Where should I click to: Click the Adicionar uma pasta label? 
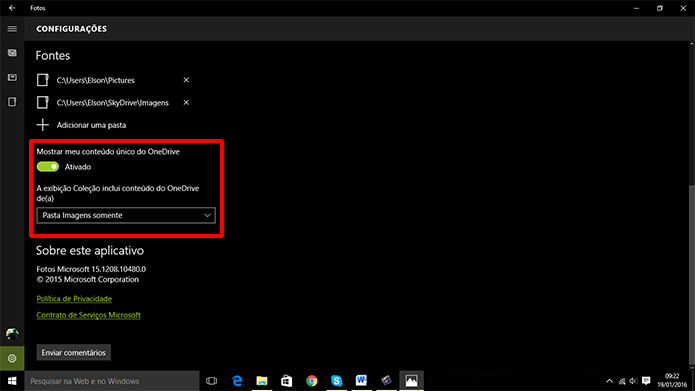click(91, 125)
